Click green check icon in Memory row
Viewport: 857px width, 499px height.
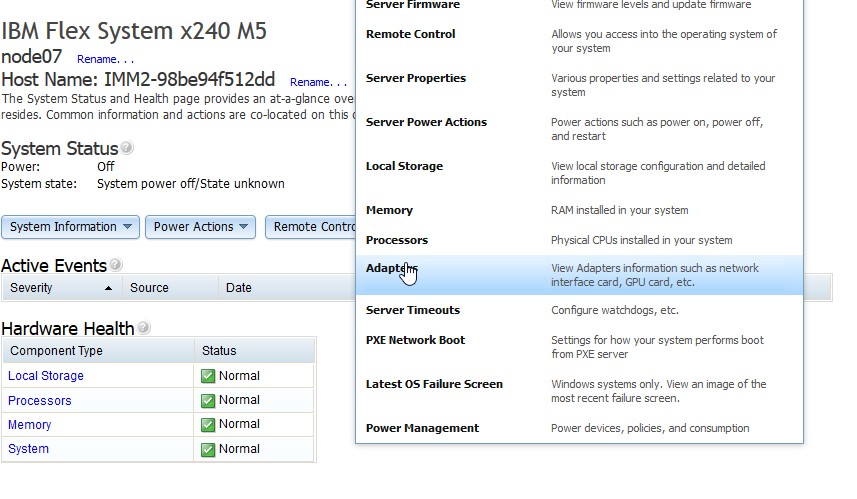coord(208,425)
